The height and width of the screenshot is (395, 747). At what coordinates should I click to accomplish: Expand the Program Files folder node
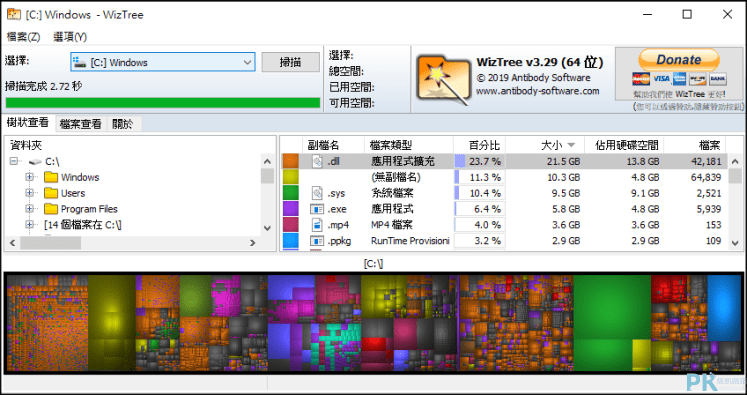tap(30, 209)
